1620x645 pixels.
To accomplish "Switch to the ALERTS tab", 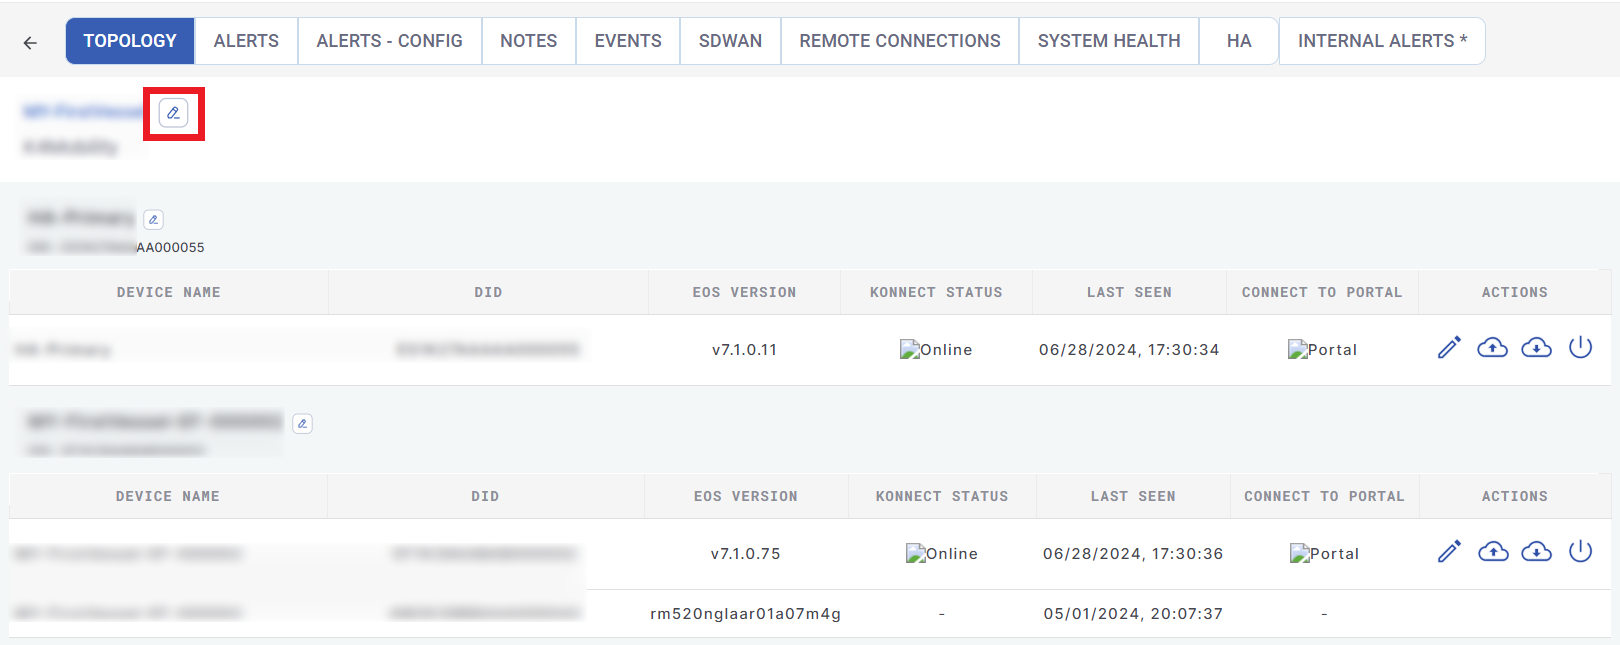I will [x=246, y=41].
